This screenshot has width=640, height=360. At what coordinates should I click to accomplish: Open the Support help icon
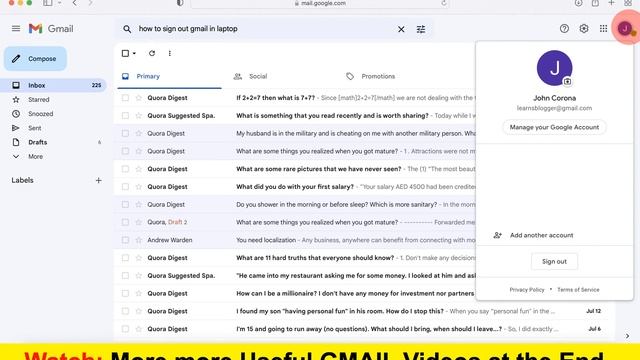pos(564,29)
